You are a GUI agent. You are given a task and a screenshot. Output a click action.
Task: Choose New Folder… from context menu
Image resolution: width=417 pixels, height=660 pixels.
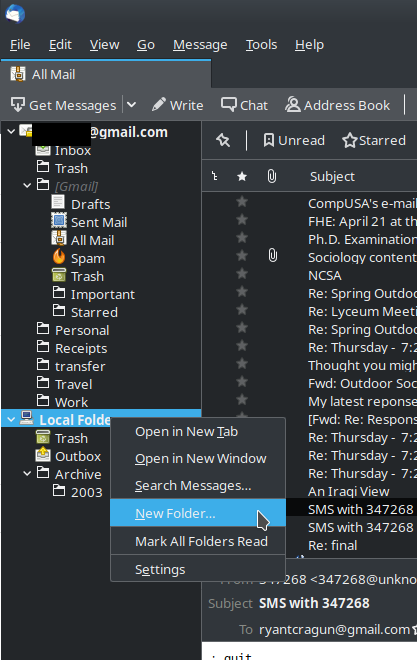point(198,513)
